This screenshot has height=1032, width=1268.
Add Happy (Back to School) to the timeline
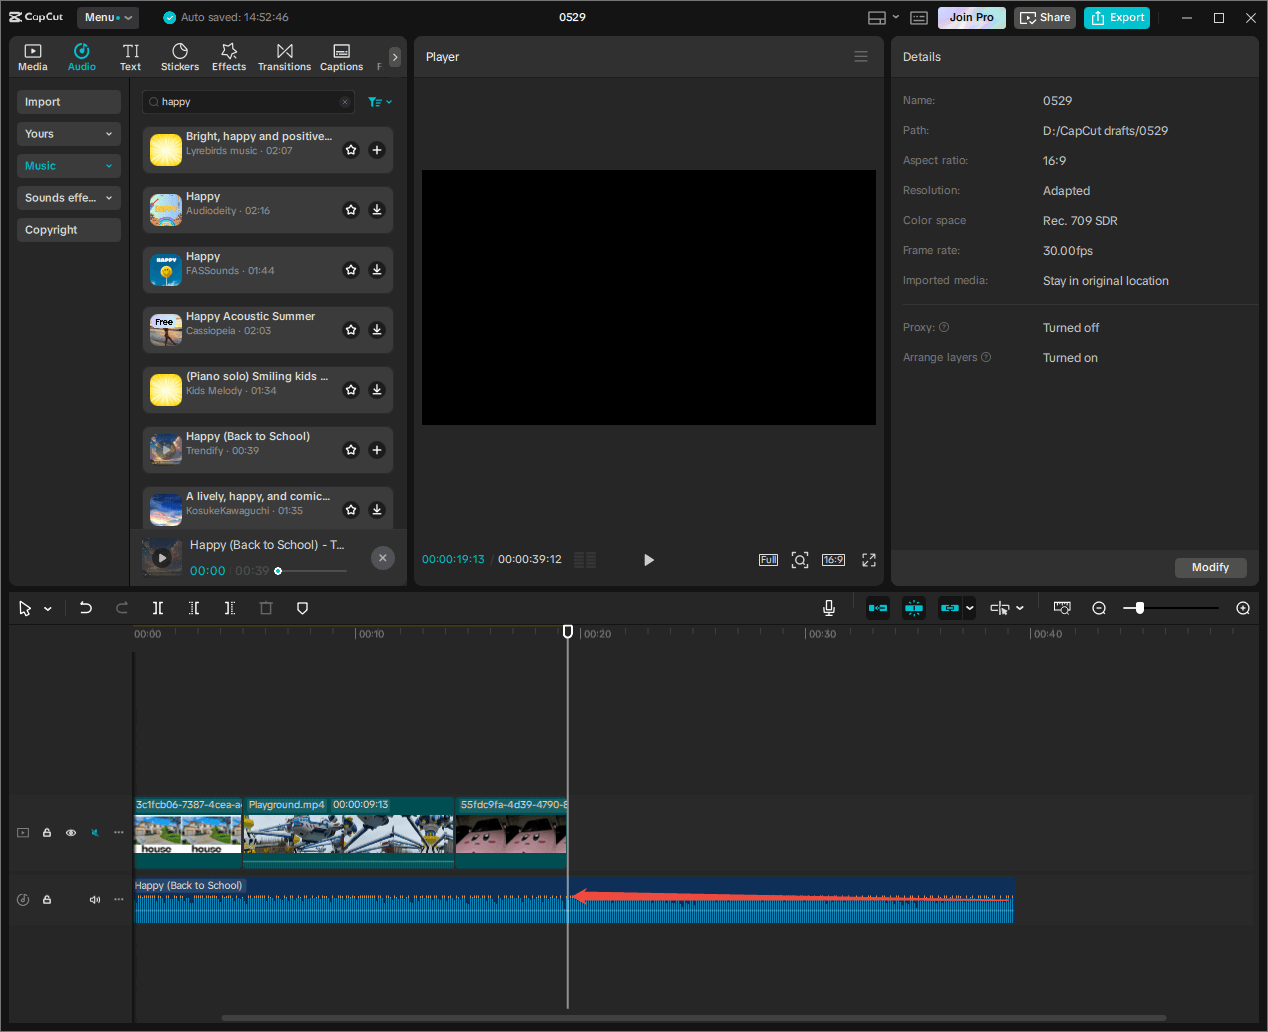377,450
